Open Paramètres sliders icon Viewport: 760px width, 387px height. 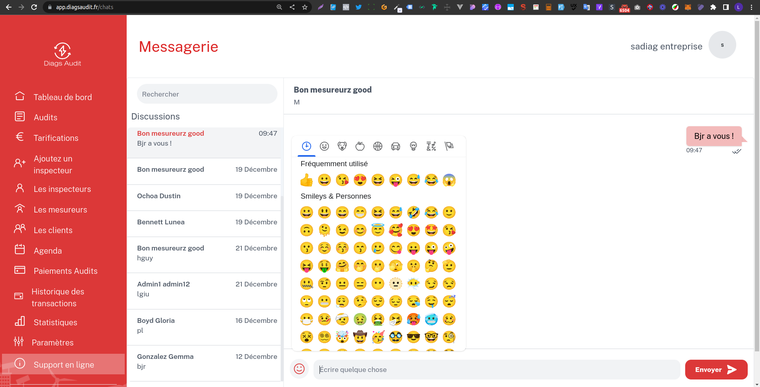[18, 341]
